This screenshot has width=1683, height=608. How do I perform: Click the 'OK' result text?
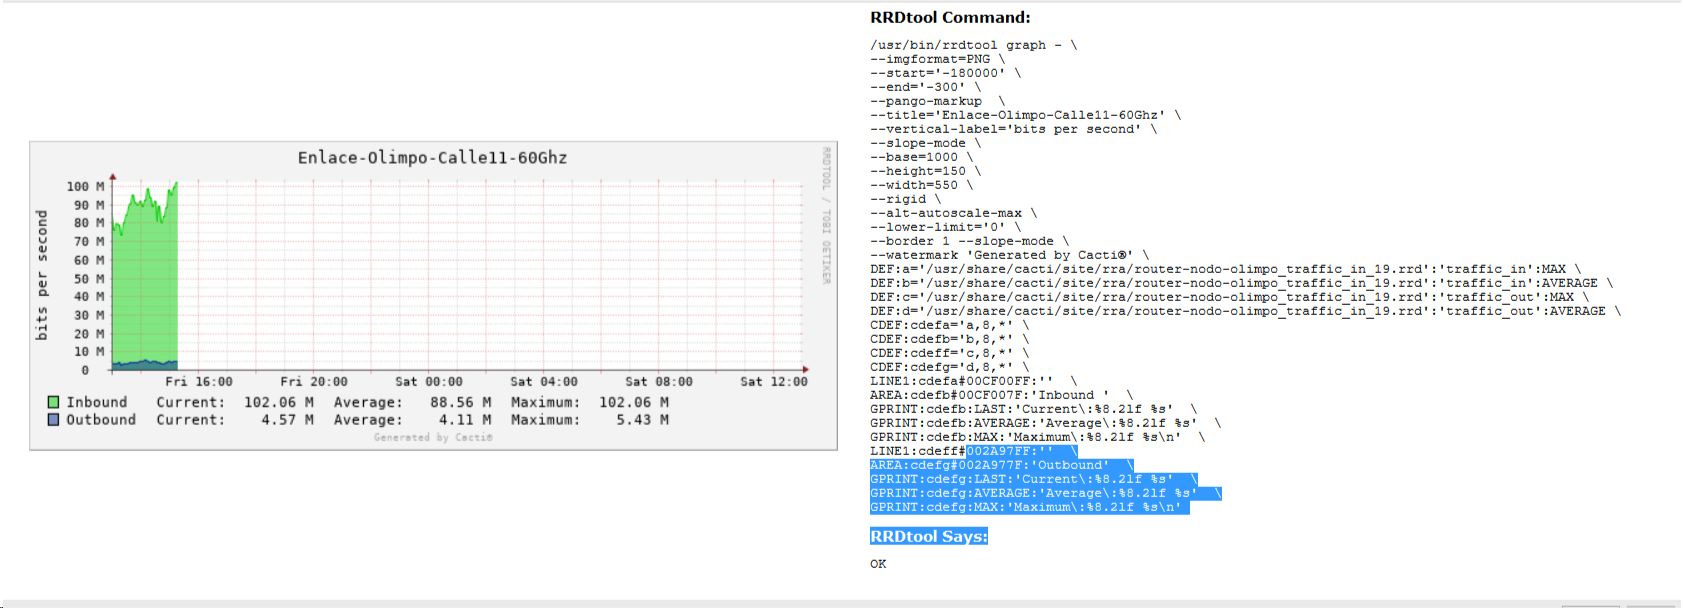coord(878,564)
